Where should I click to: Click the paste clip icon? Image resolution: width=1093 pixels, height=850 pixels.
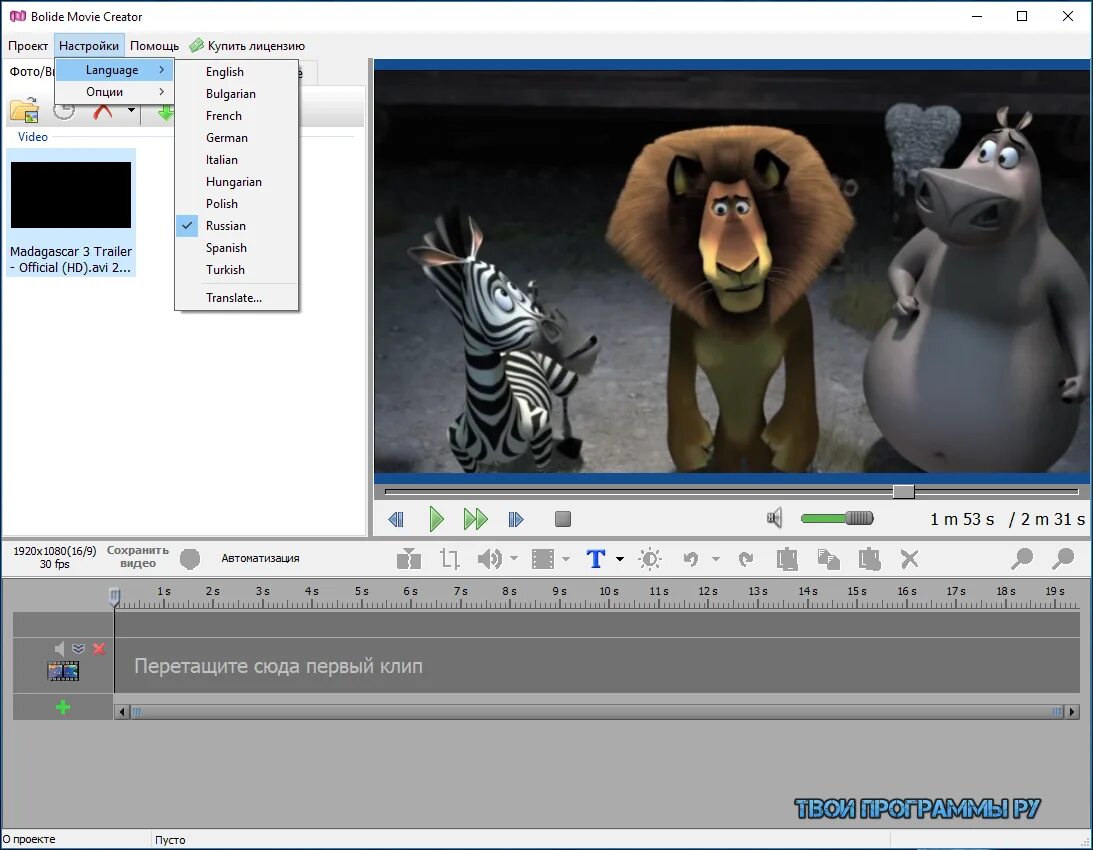click(x=869, y=559)
